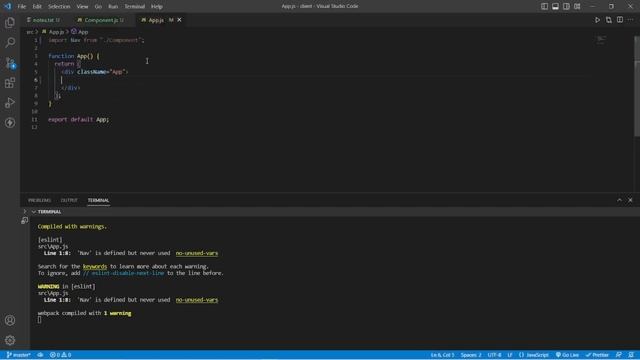Click App.js file icon in breadcrumb
This screenshot has height=360, width=640.
pyautogui.click(x=44, y=31)
